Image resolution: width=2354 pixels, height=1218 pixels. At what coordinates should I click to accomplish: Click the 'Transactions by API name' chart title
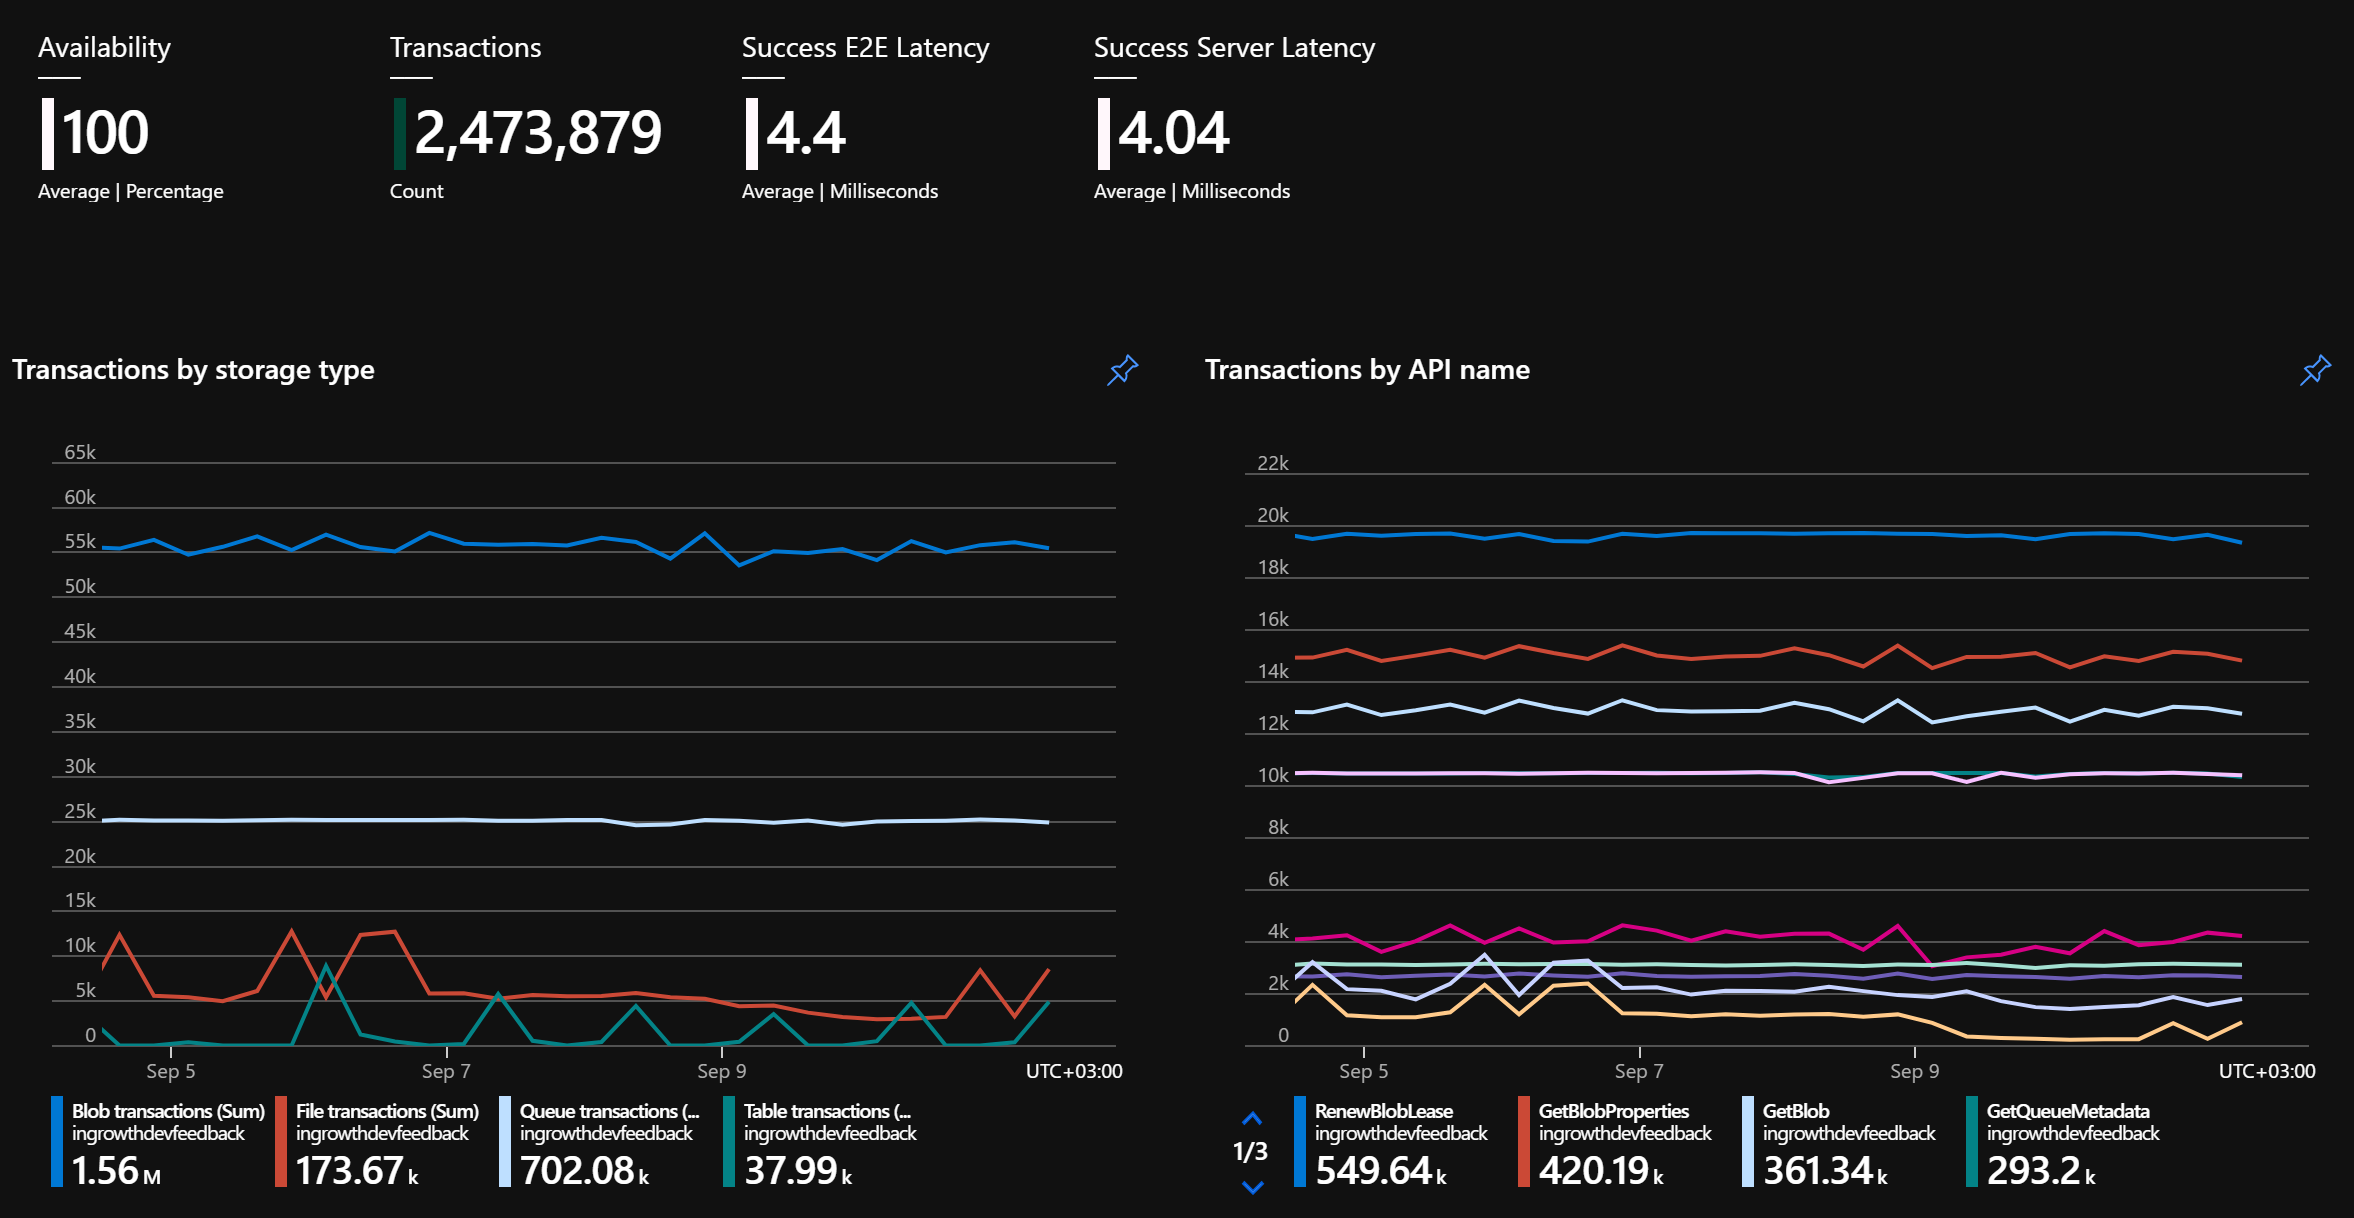(x=1367, y=370)
